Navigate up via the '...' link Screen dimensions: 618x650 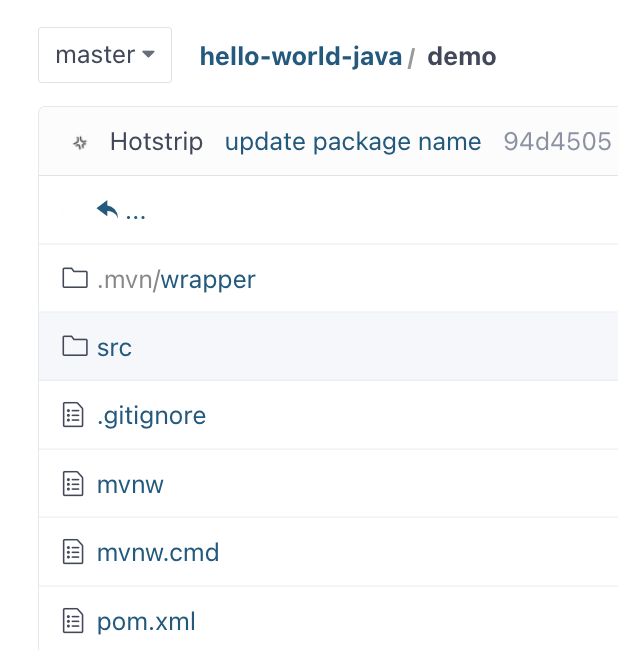coord(136,212)
